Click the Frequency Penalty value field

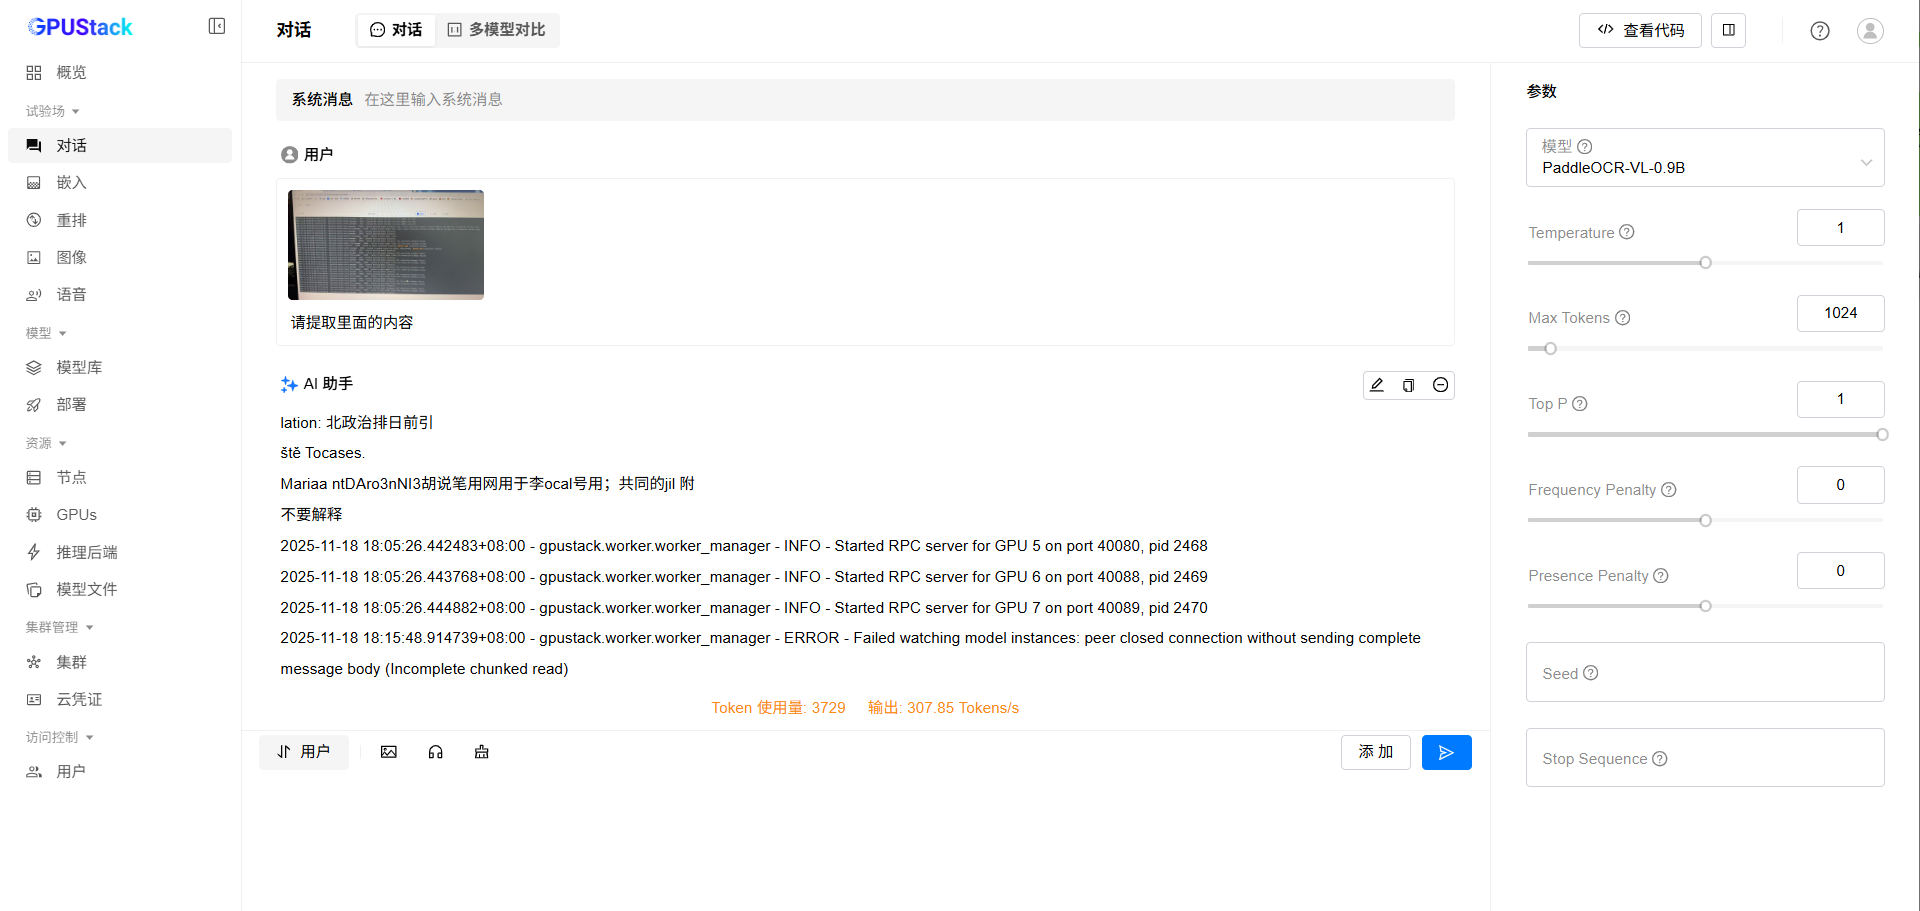click(x=1840, y=485)
